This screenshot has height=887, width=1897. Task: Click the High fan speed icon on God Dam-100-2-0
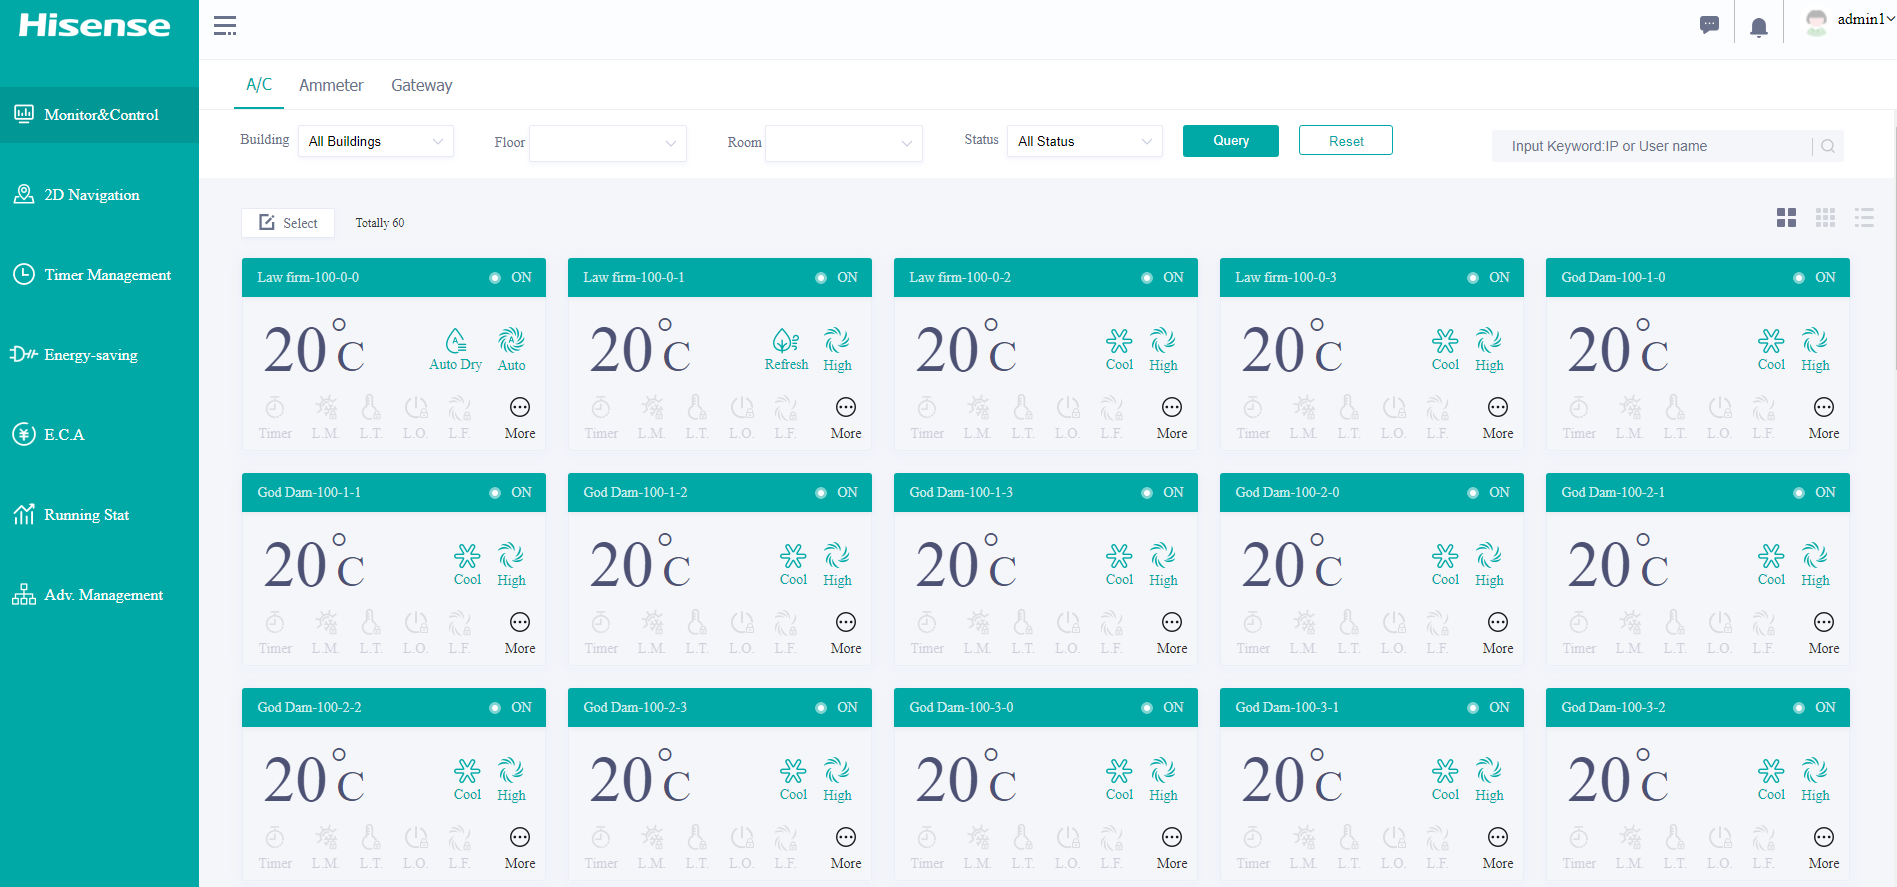pyautogui.click(x=1489, y=556)
